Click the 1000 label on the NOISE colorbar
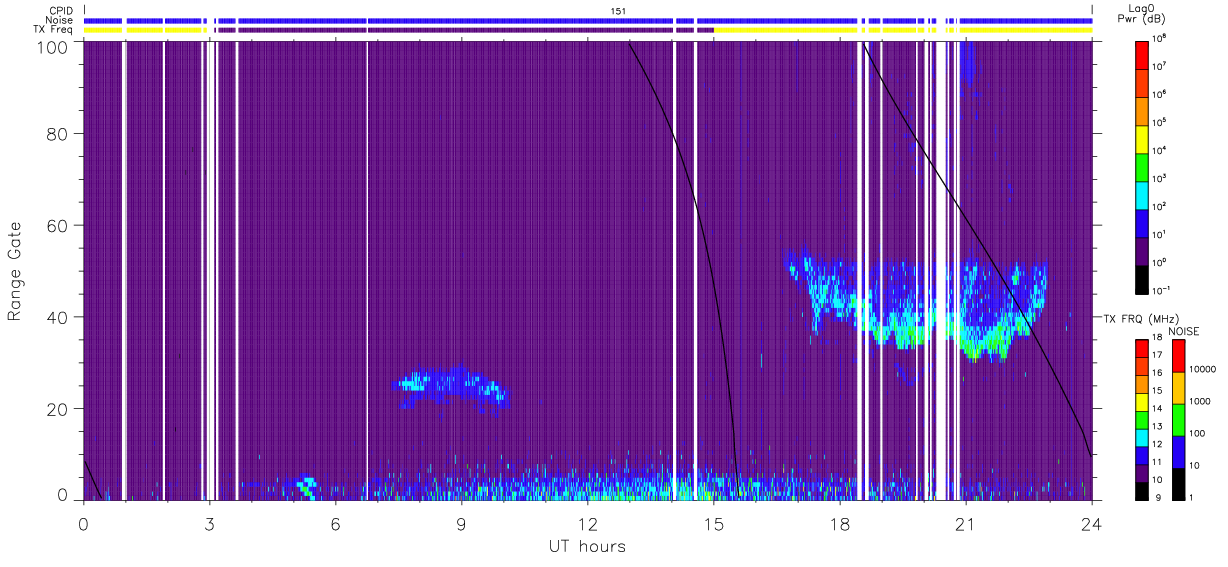 (1200, 401)
